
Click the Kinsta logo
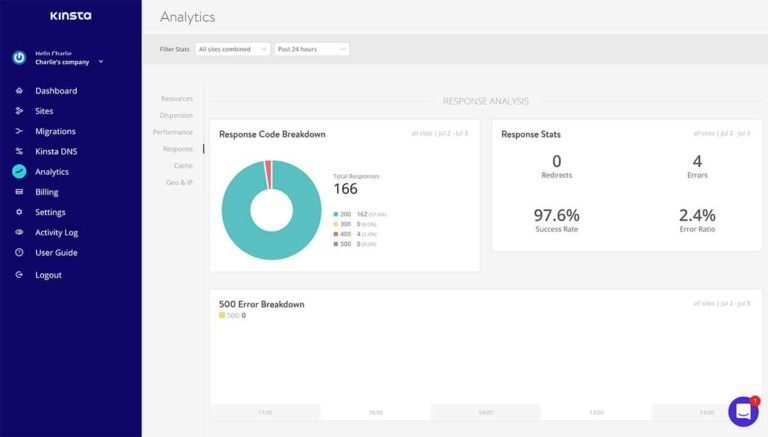tap(71, 16)
